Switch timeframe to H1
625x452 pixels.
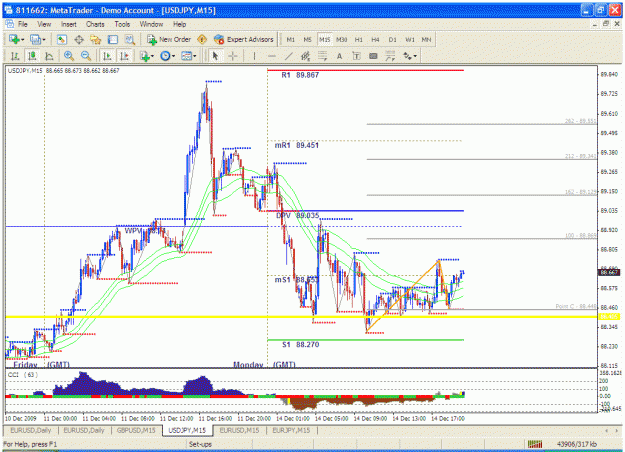point(359,39)
